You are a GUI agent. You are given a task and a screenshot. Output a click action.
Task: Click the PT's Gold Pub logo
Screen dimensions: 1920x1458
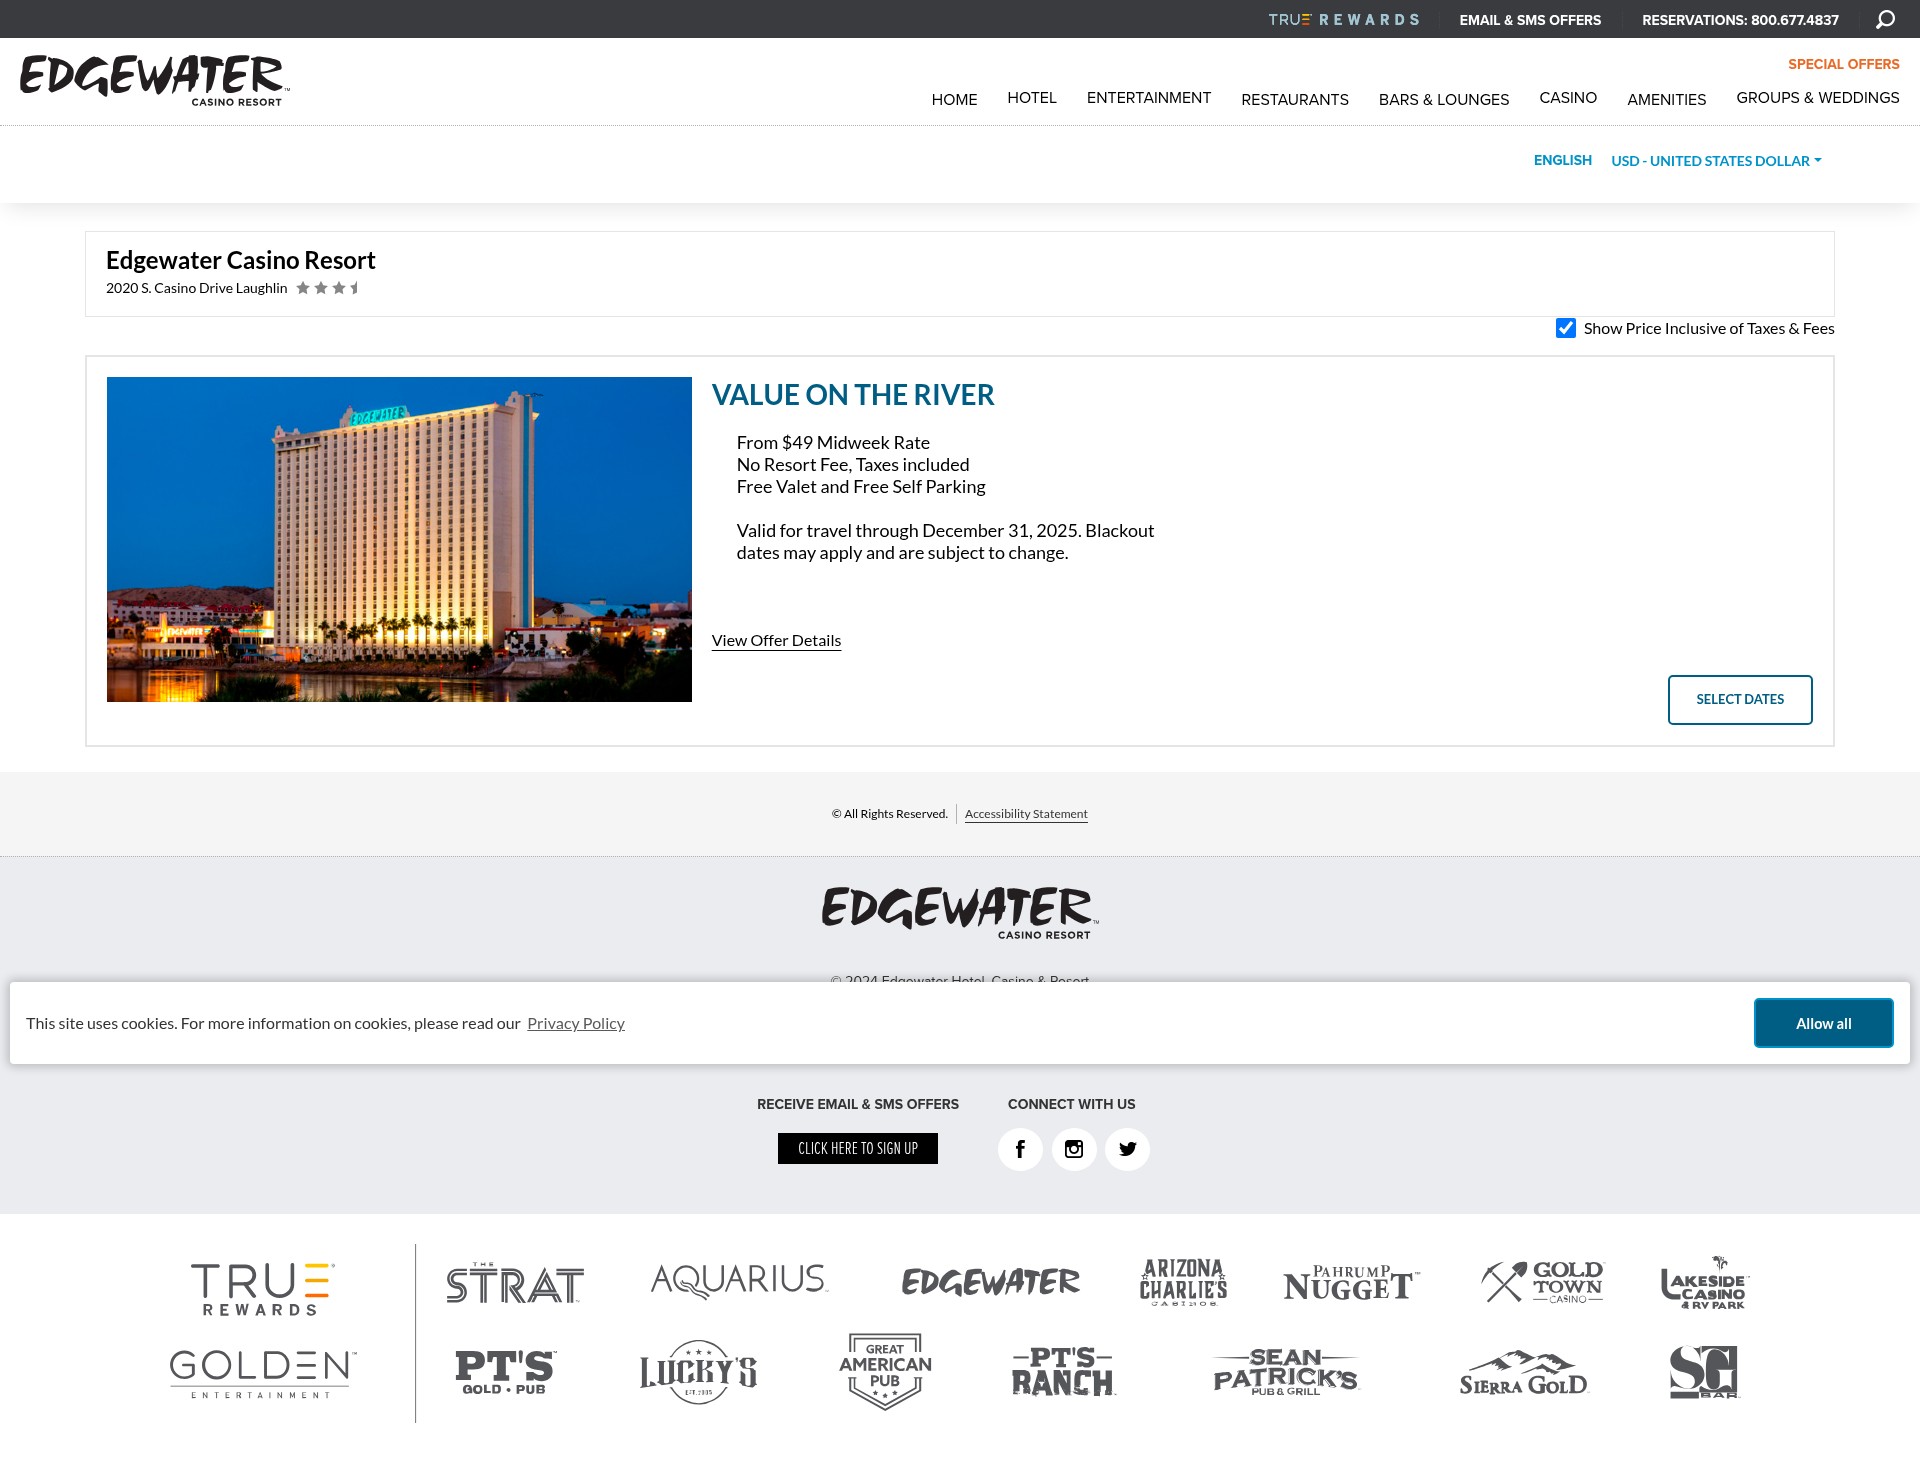(505, 1372)
